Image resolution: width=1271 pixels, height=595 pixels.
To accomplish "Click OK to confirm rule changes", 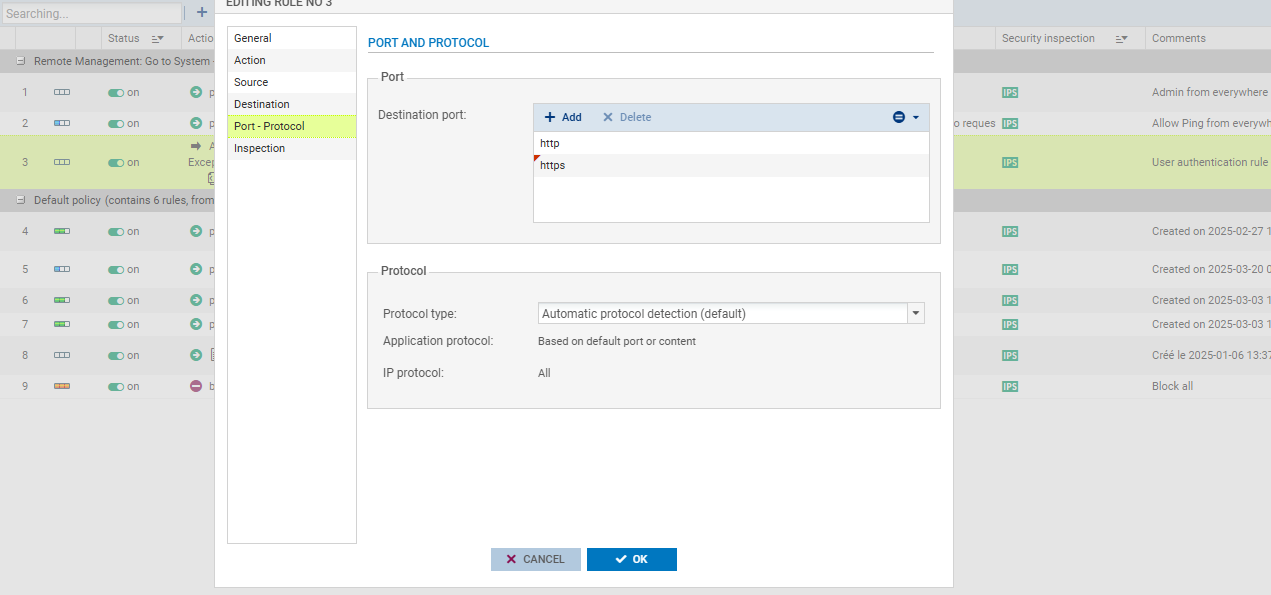I will pyautogui.click(x=631, y=559).
